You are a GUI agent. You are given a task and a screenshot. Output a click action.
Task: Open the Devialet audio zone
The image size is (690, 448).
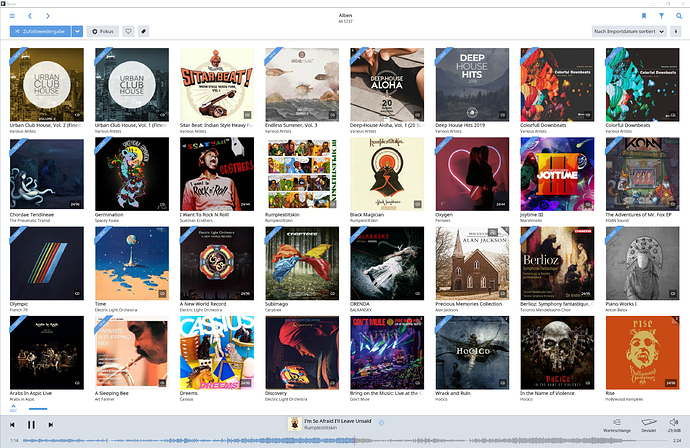649,425
